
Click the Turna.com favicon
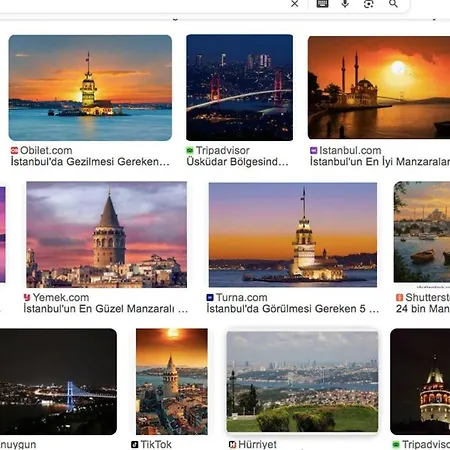click(210, 297)
